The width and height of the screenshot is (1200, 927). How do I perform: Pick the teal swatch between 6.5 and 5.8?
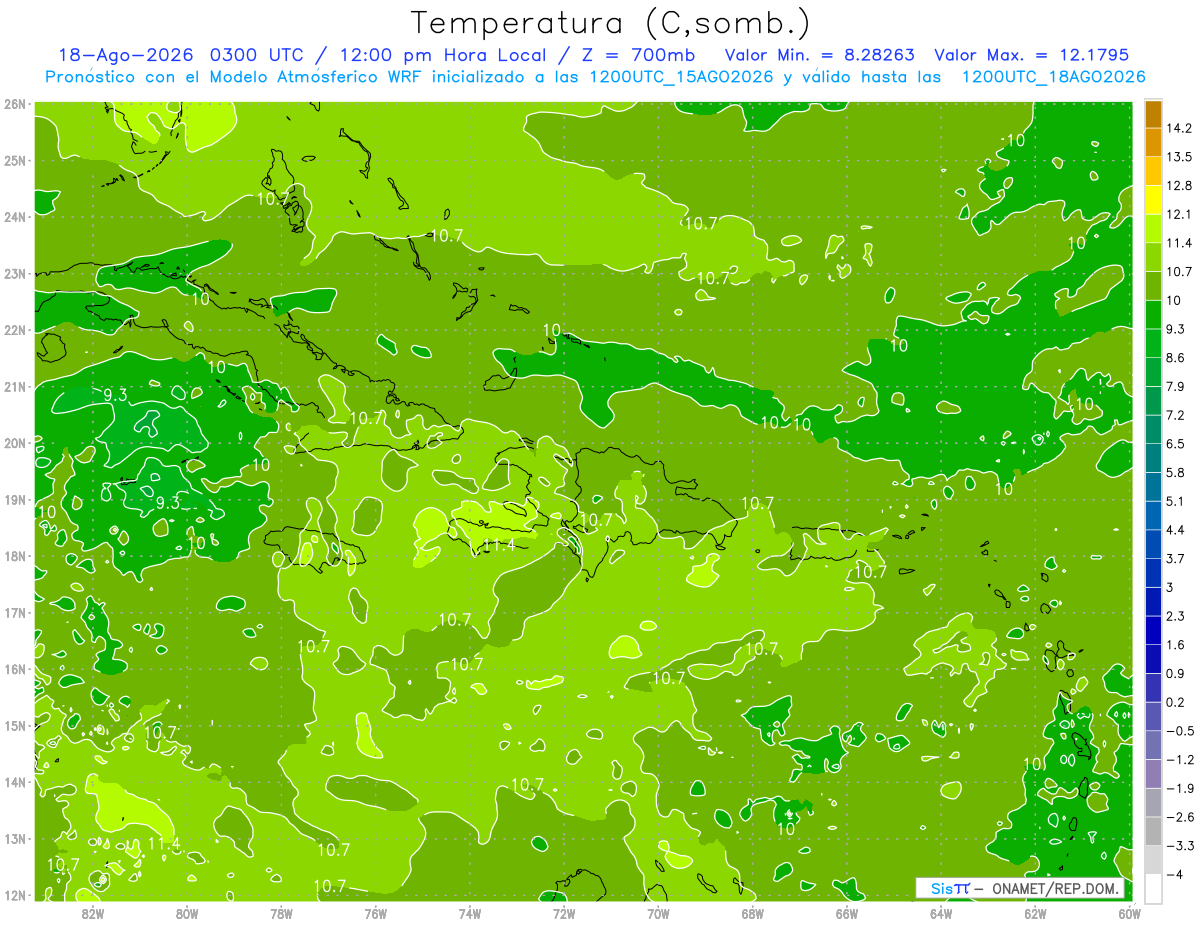[x=1153, y=458]
